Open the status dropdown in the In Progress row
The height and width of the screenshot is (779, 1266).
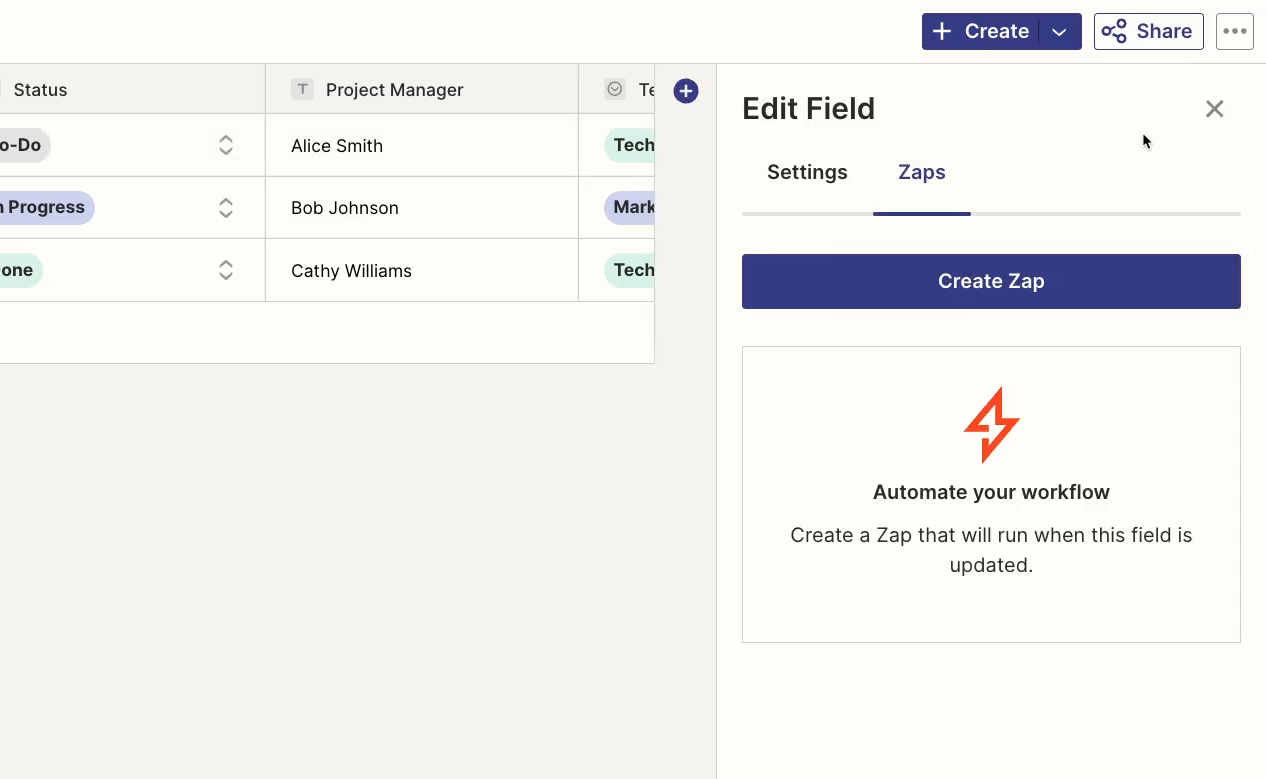pos(226,208)
